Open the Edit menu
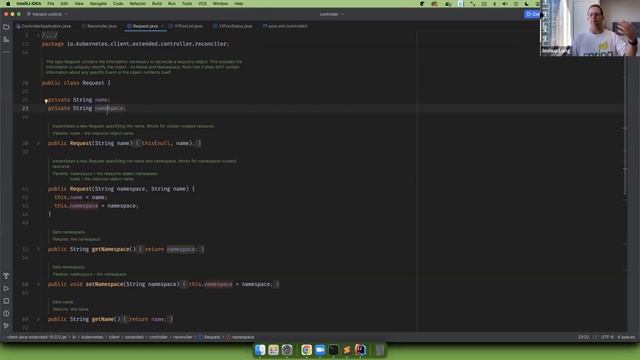 [64, 3]
